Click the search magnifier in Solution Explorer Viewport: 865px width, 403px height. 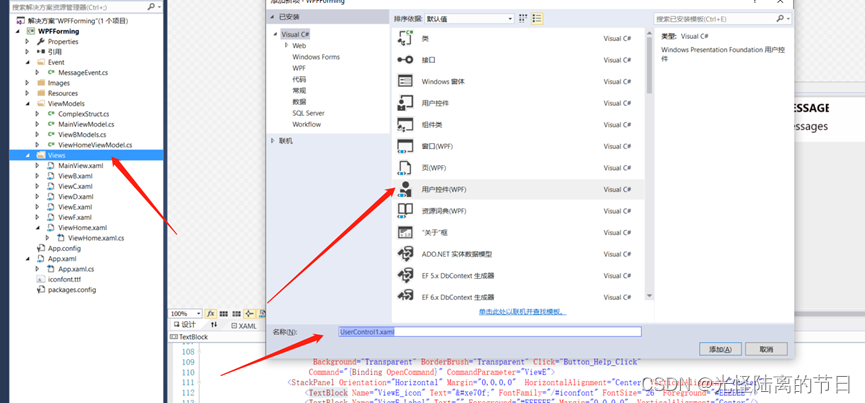coord(152,7)
